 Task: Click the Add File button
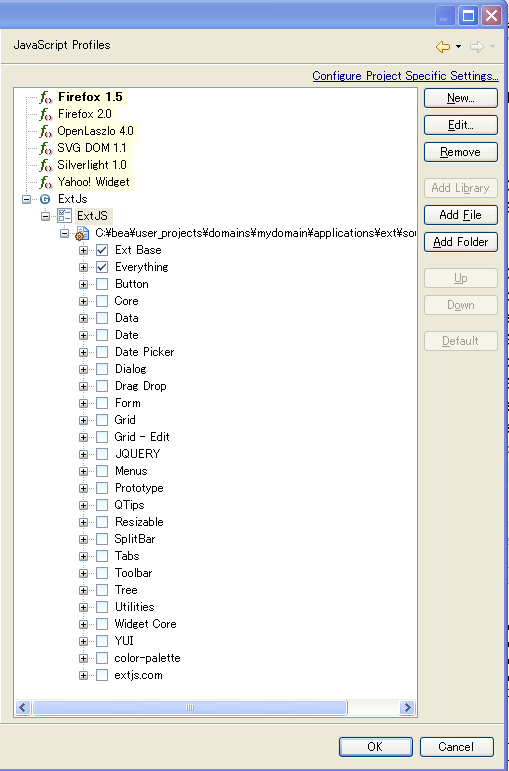click(x=461, y=215)
